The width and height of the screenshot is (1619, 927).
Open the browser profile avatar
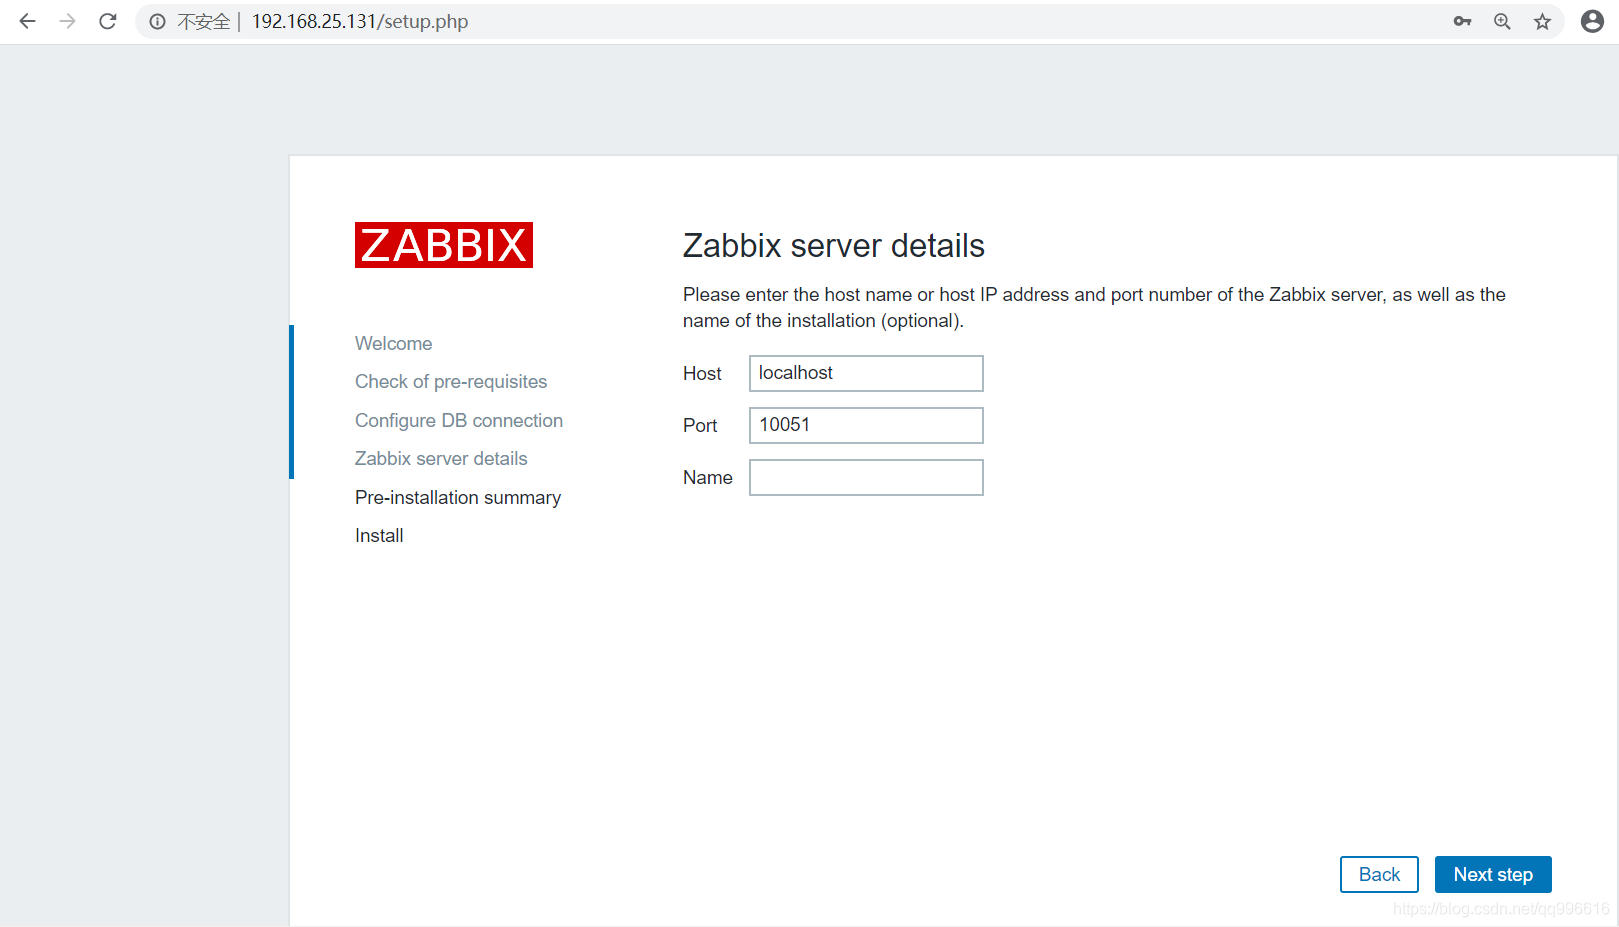1592,21
